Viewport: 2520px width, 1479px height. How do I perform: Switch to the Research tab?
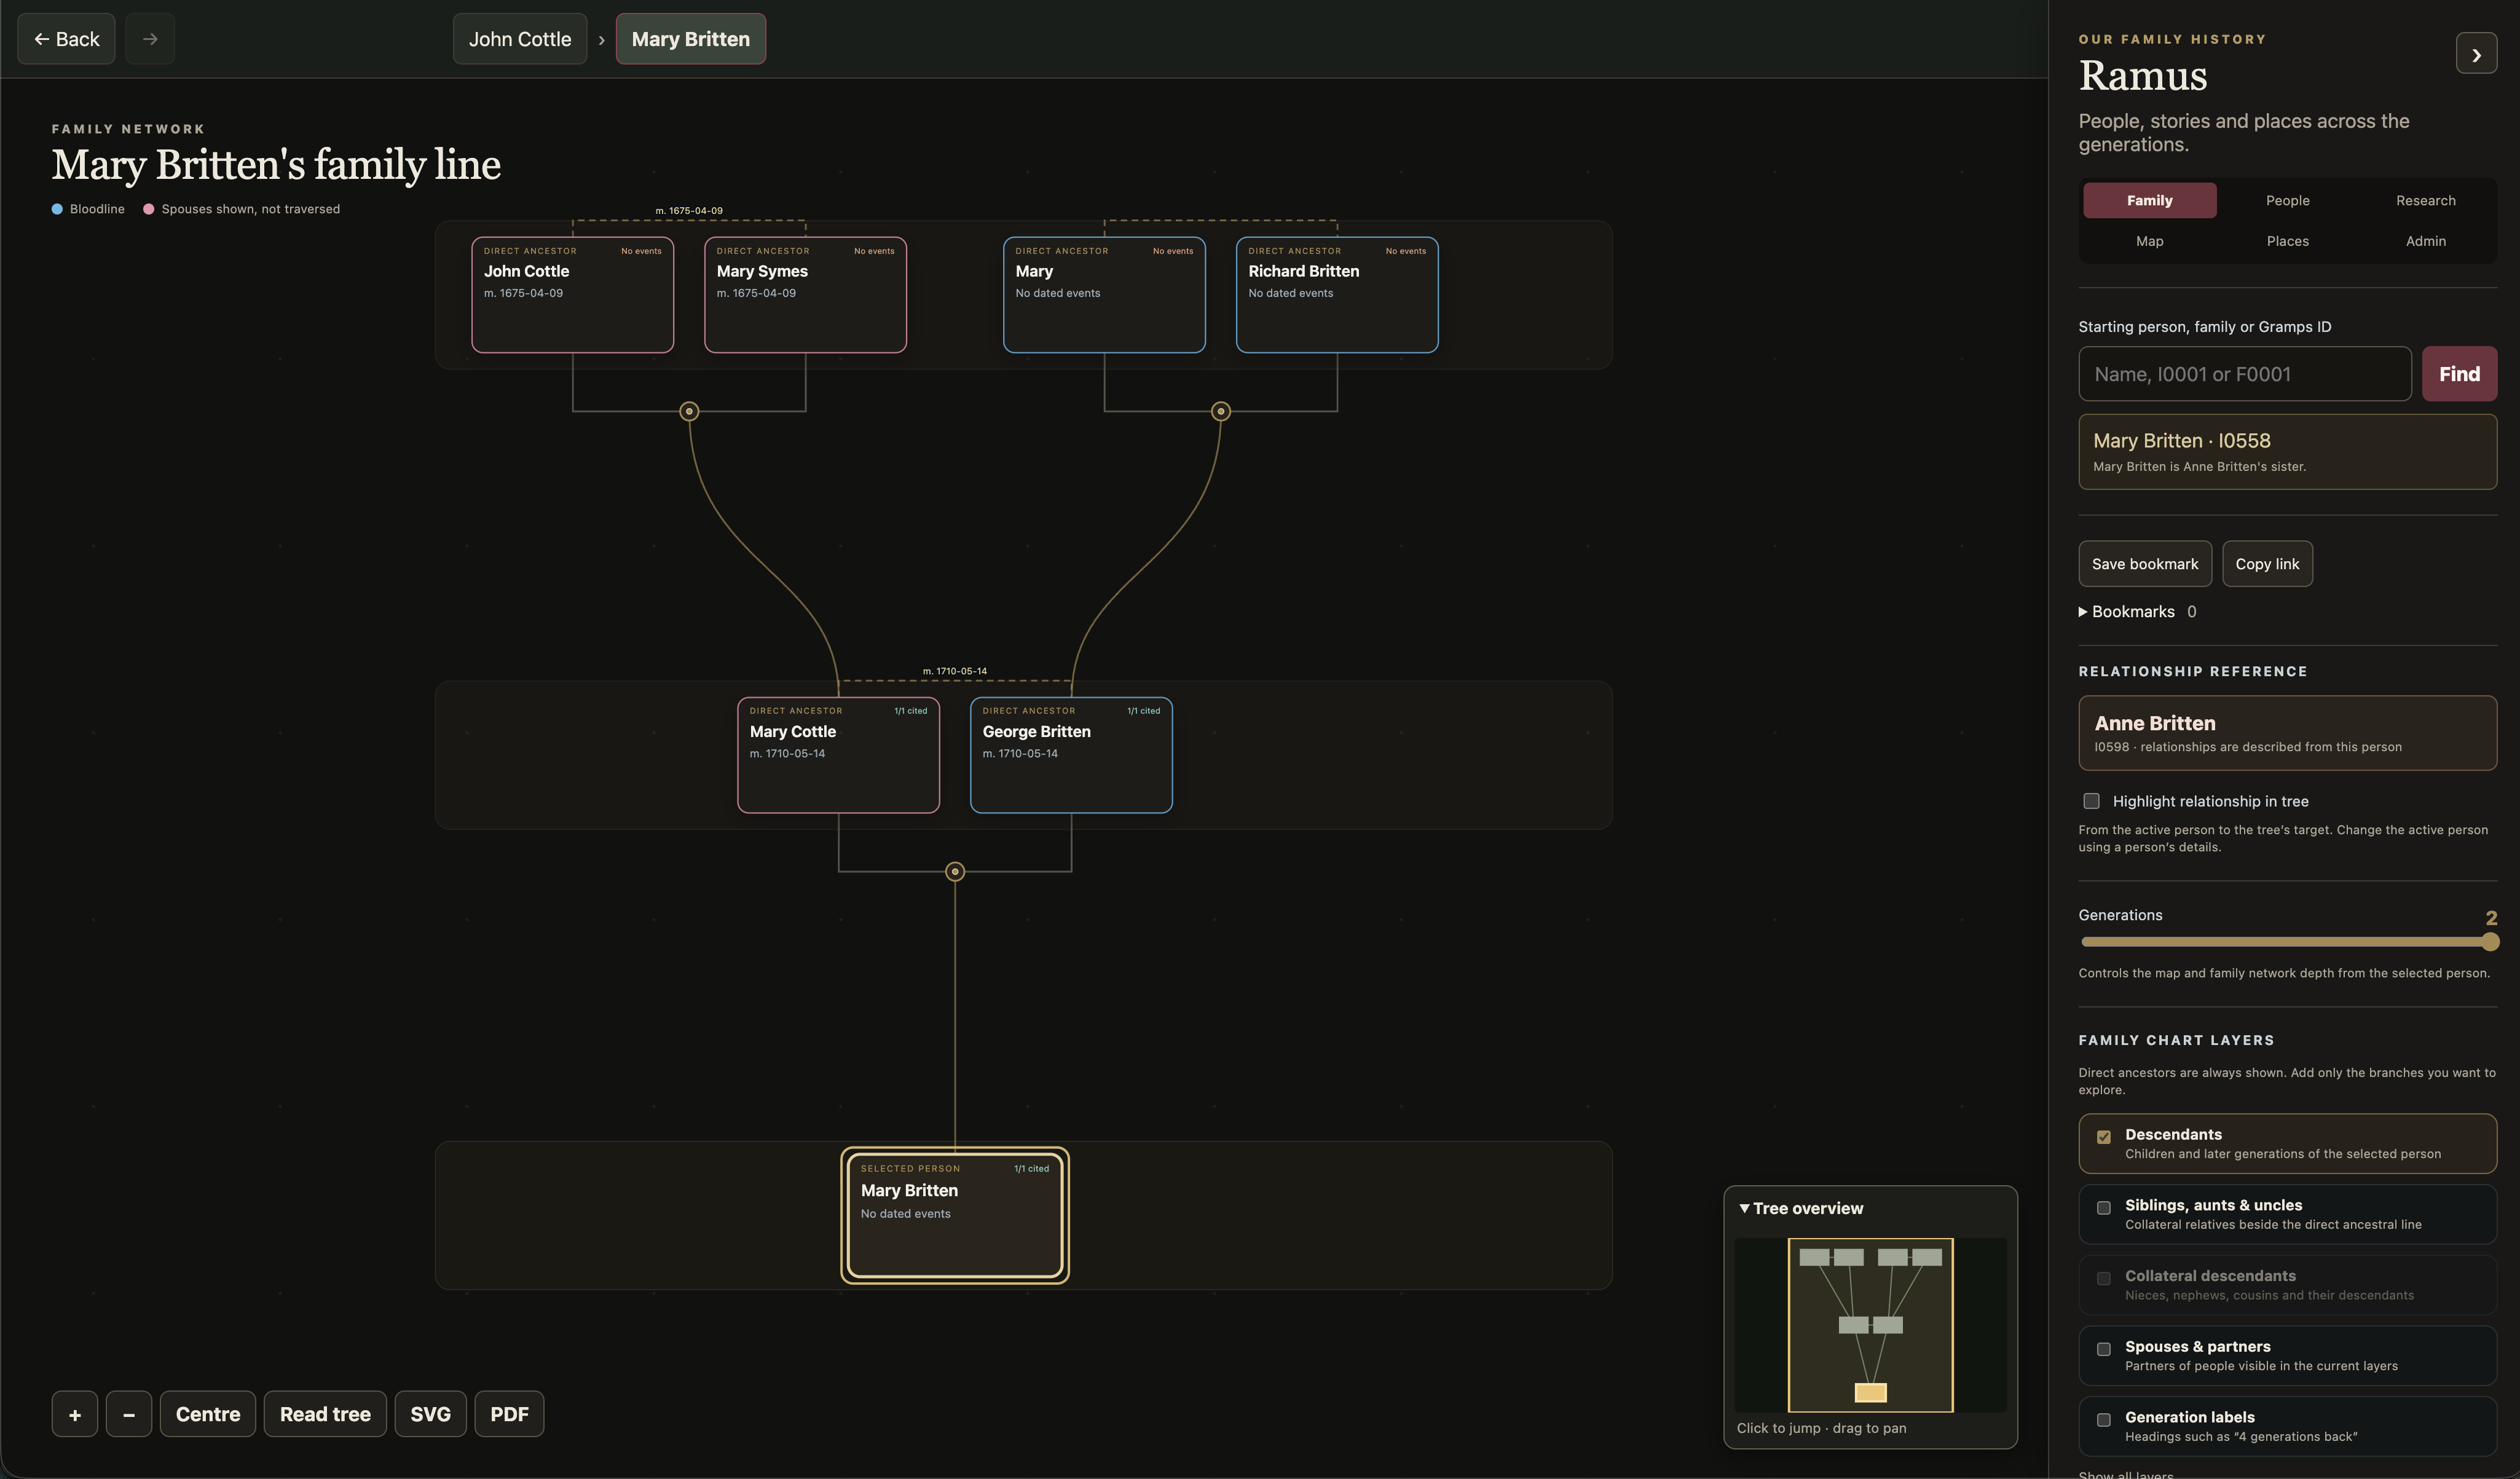[2425, 200]
